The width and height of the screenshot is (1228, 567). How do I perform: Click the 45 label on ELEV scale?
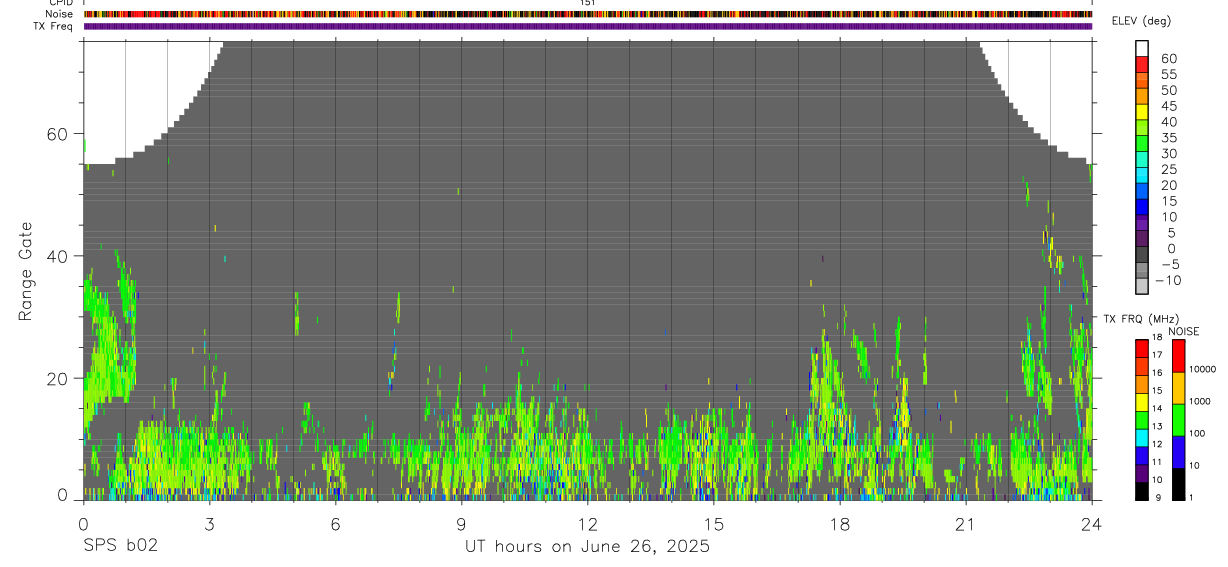(1168, 106)
